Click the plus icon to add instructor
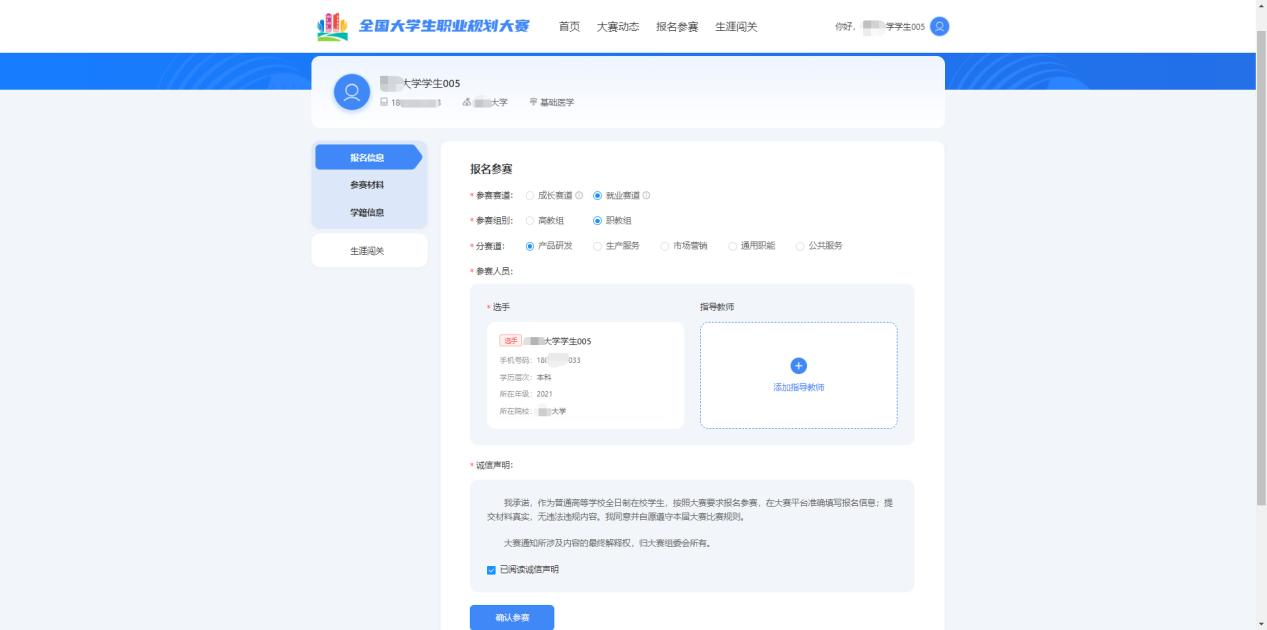Viewport: 1267px width, 630px height. tap(798, 366)
